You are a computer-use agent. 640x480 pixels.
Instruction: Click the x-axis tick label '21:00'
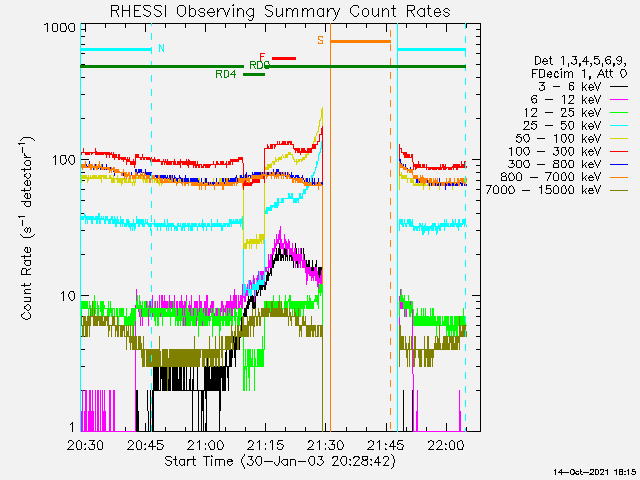click(205, 445)
